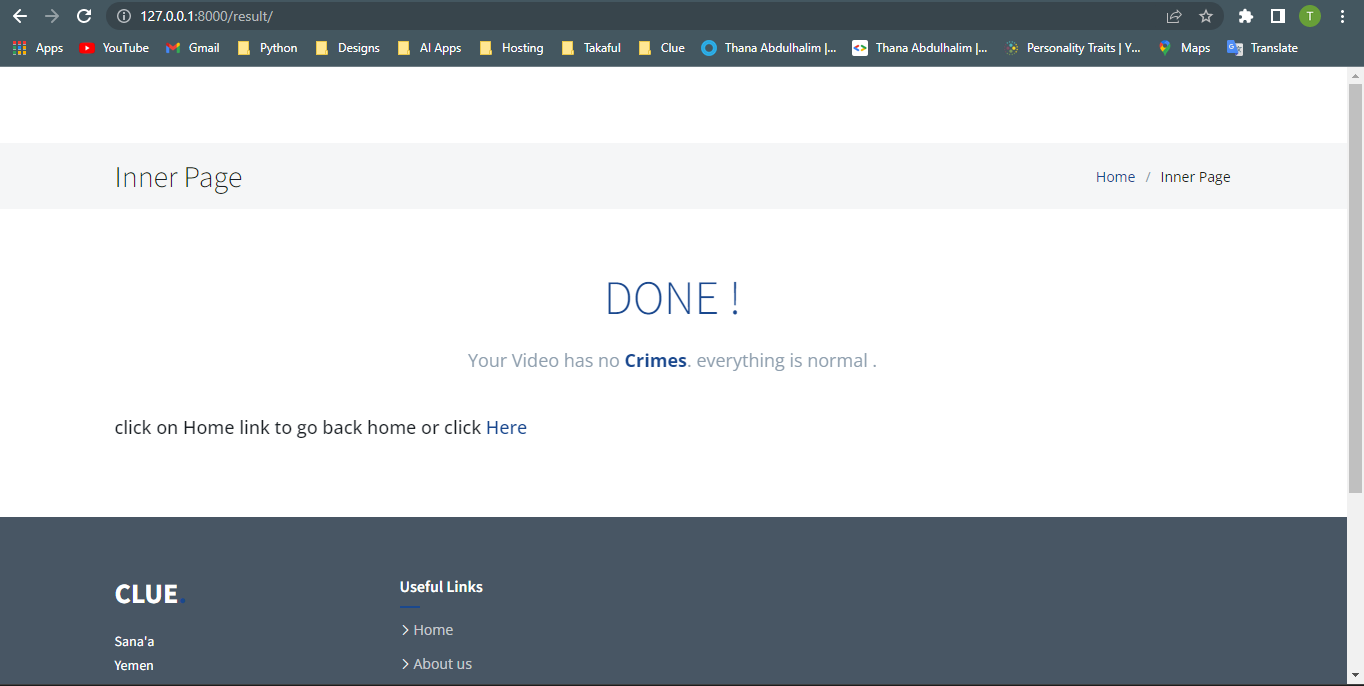1364x686 pixels.
Task: Open the user profile avatar
Action: (x=1309, y=16)
